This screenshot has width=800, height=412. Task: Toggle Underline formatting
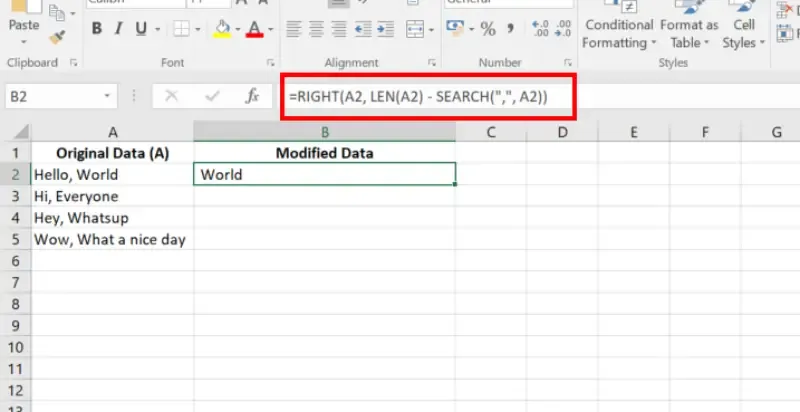141,29
